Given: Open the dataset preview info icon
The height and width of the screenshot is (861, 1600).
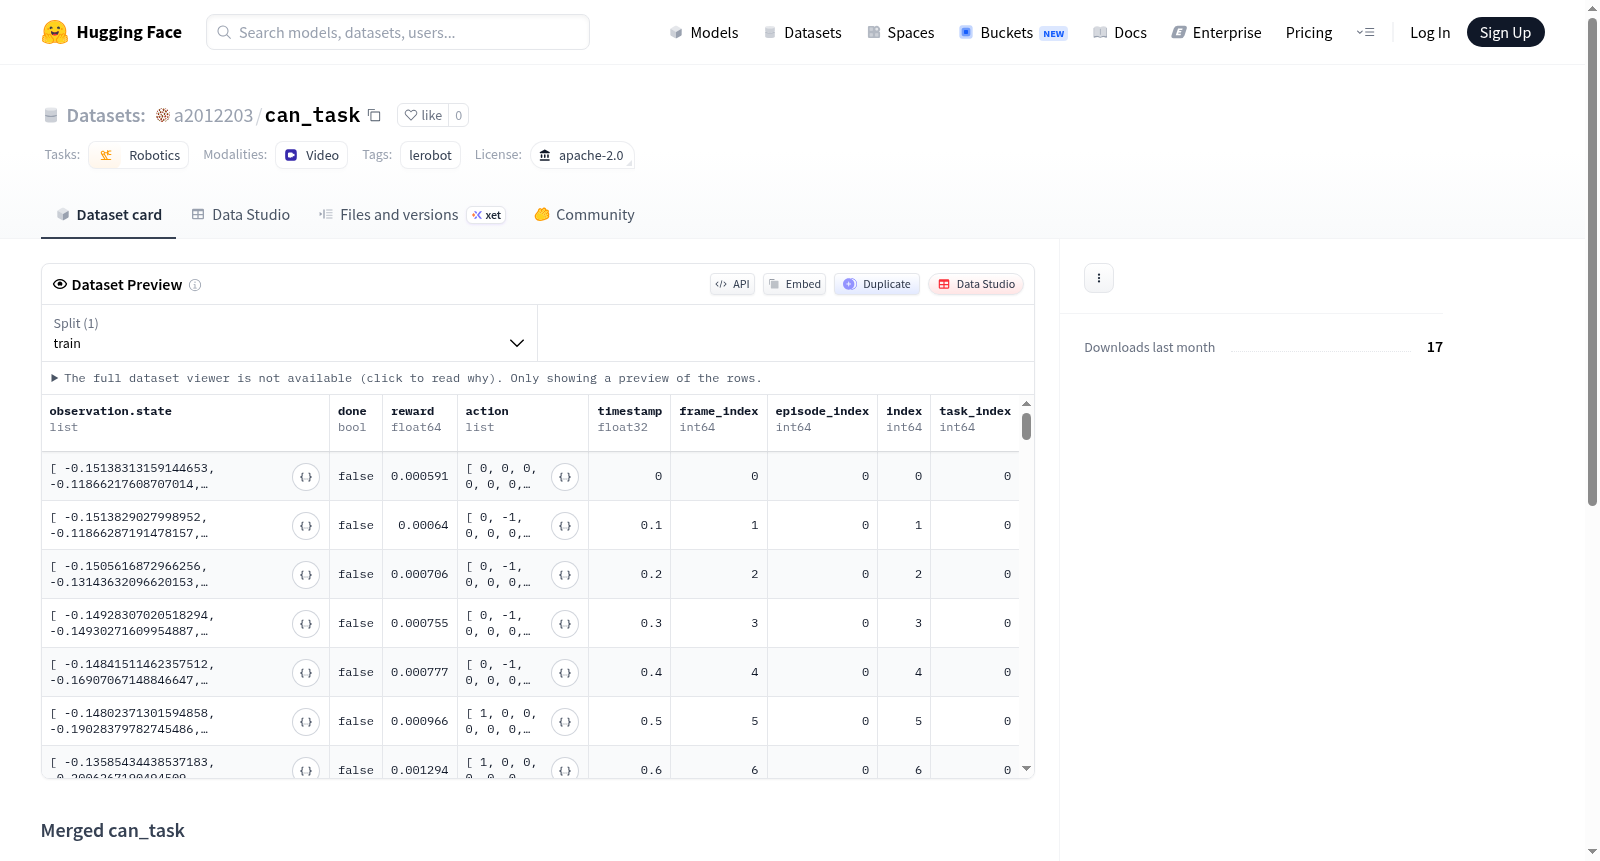Looking at the screenshot, I should point(195,285).
